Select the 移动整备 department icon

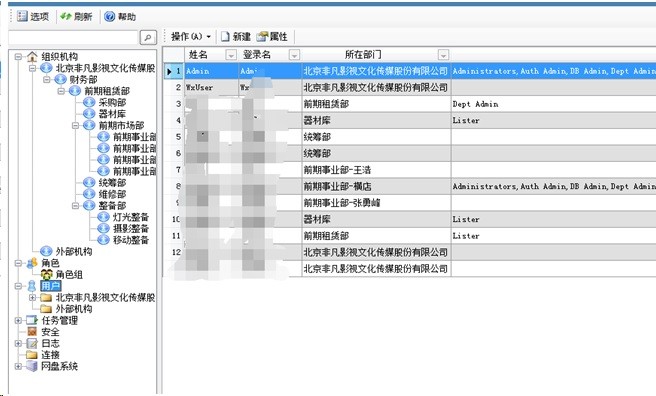click(103, 240)
